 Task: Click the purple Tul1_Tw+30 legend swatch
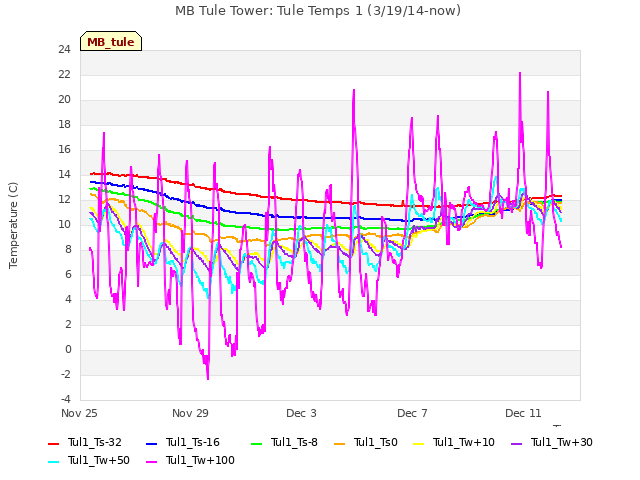click(x=516, y=443)
